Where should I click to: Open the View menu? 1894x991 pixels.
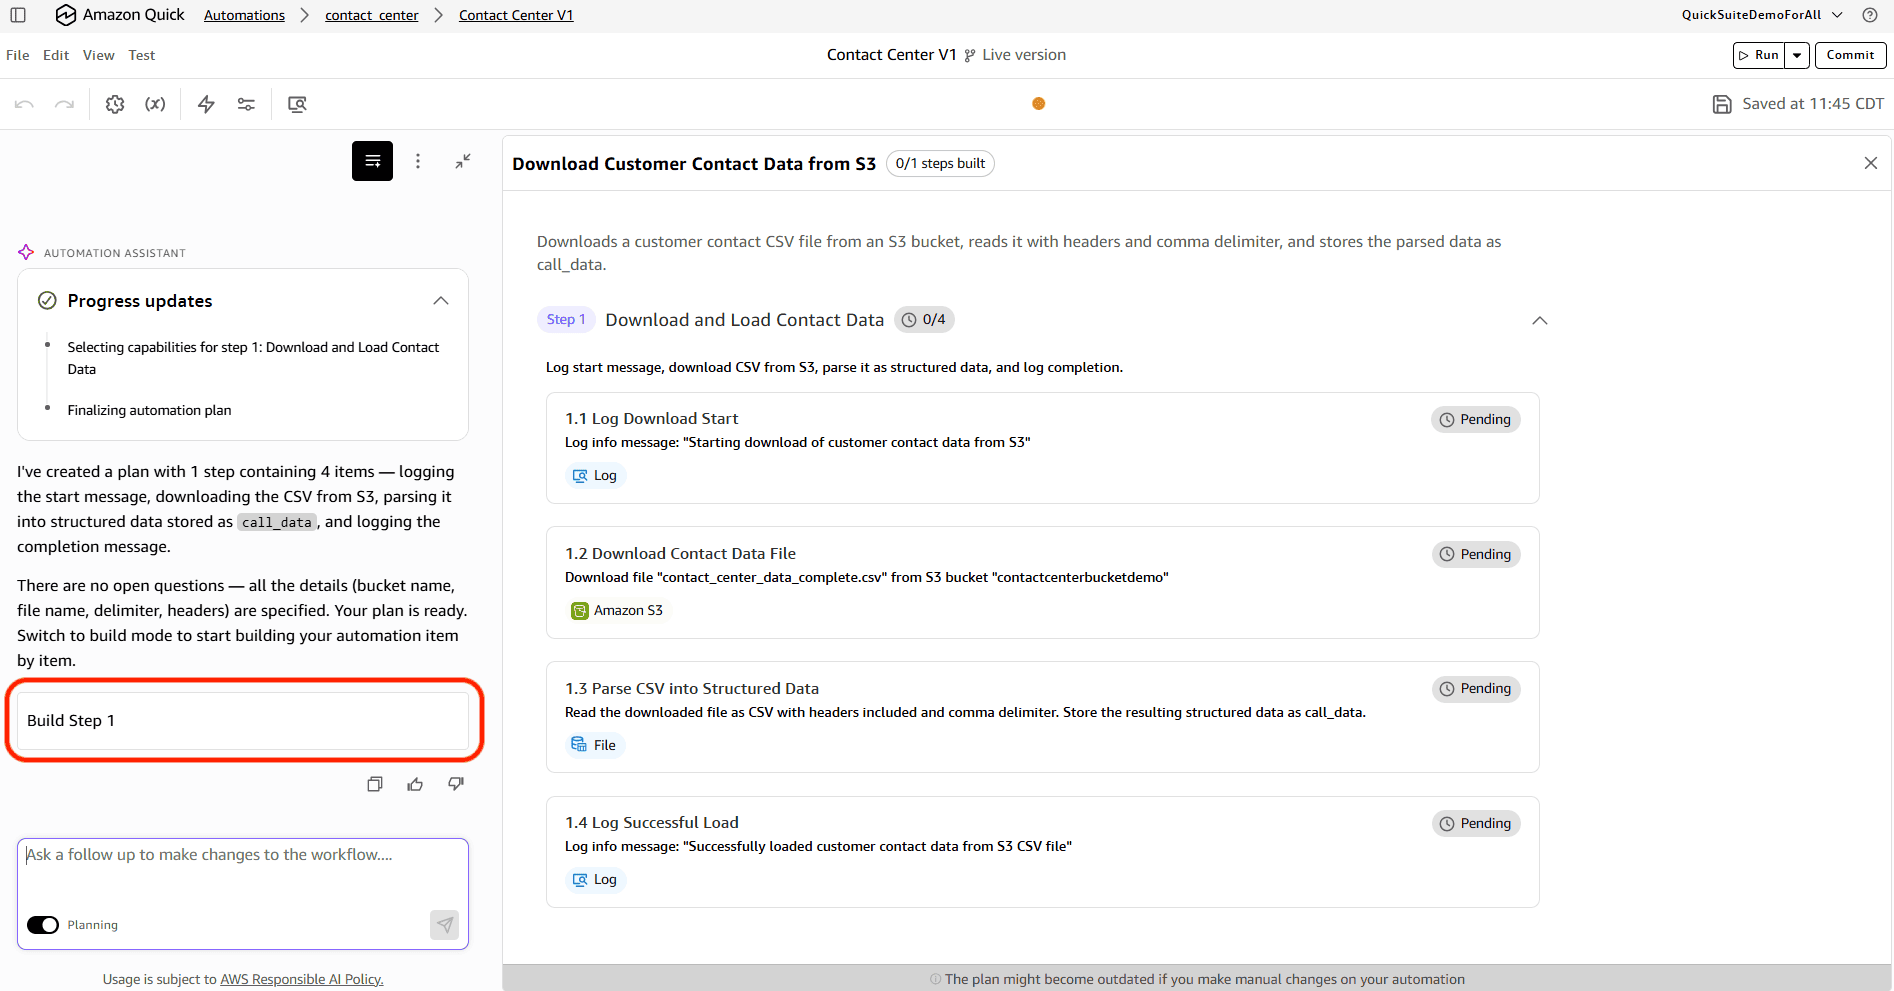point(99,55)
